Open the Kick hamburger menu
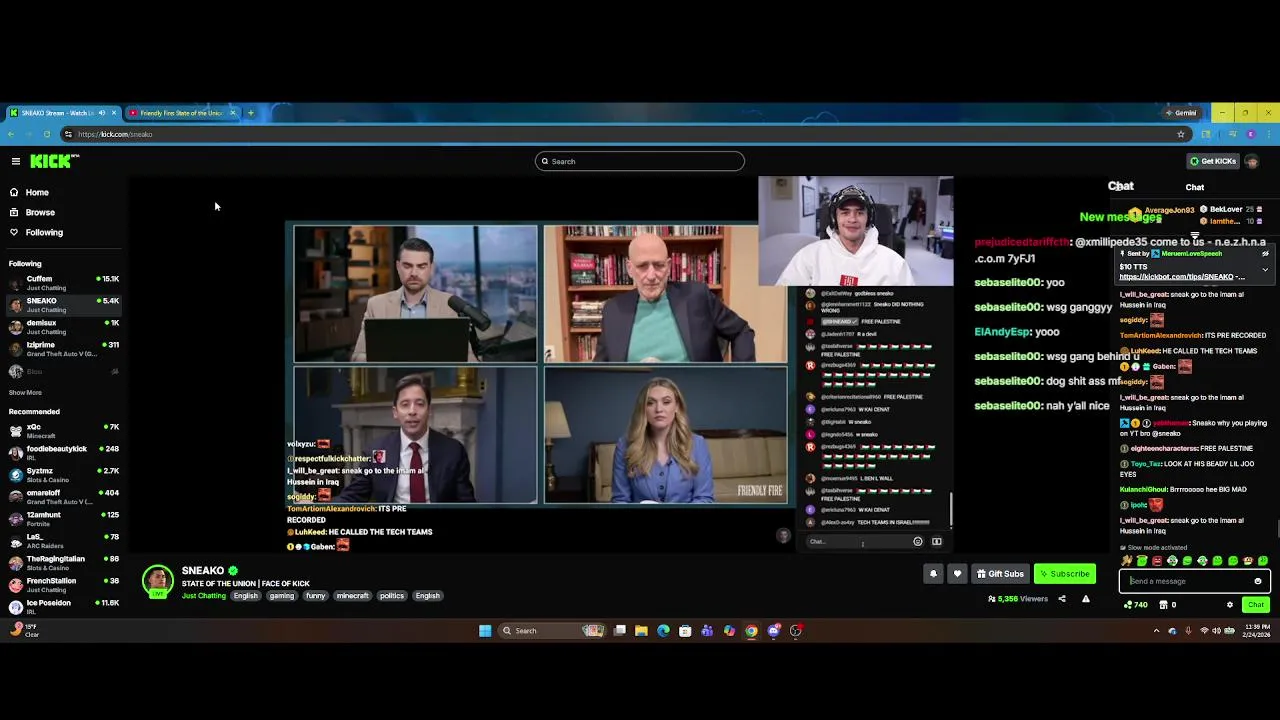The image size is (1280, 720). (x=16, y=161)
